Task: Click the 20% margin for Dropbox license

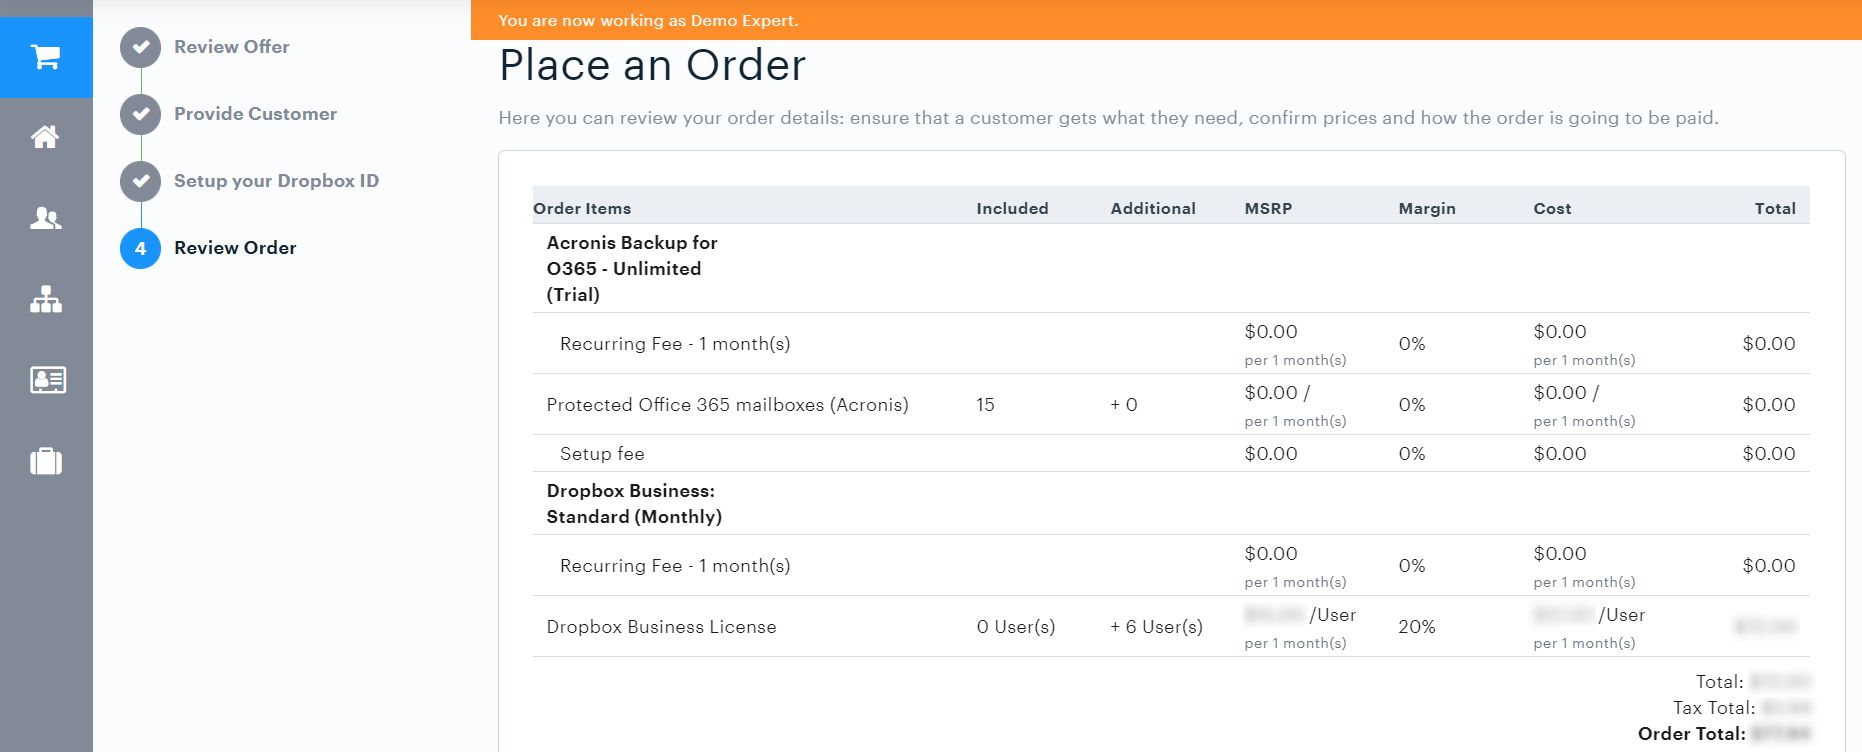Action: point(1417,627)
